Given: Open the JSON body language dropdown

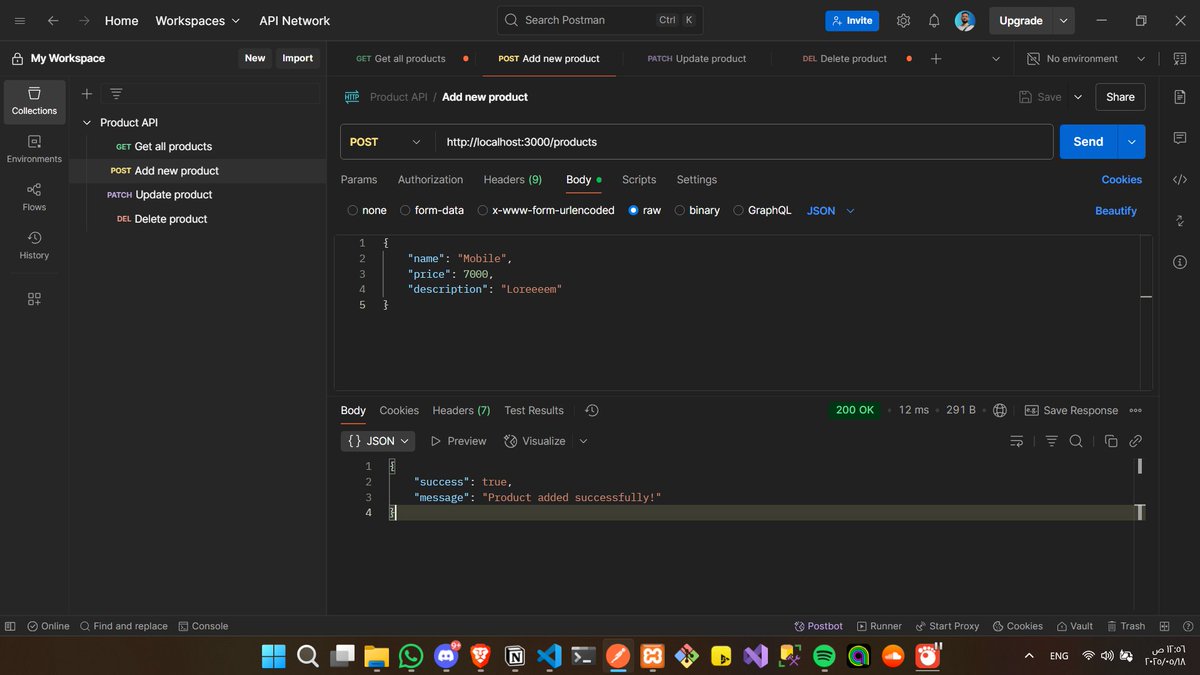Looking at the screenshot, I should pyautogui.click(x=827, y=210).
